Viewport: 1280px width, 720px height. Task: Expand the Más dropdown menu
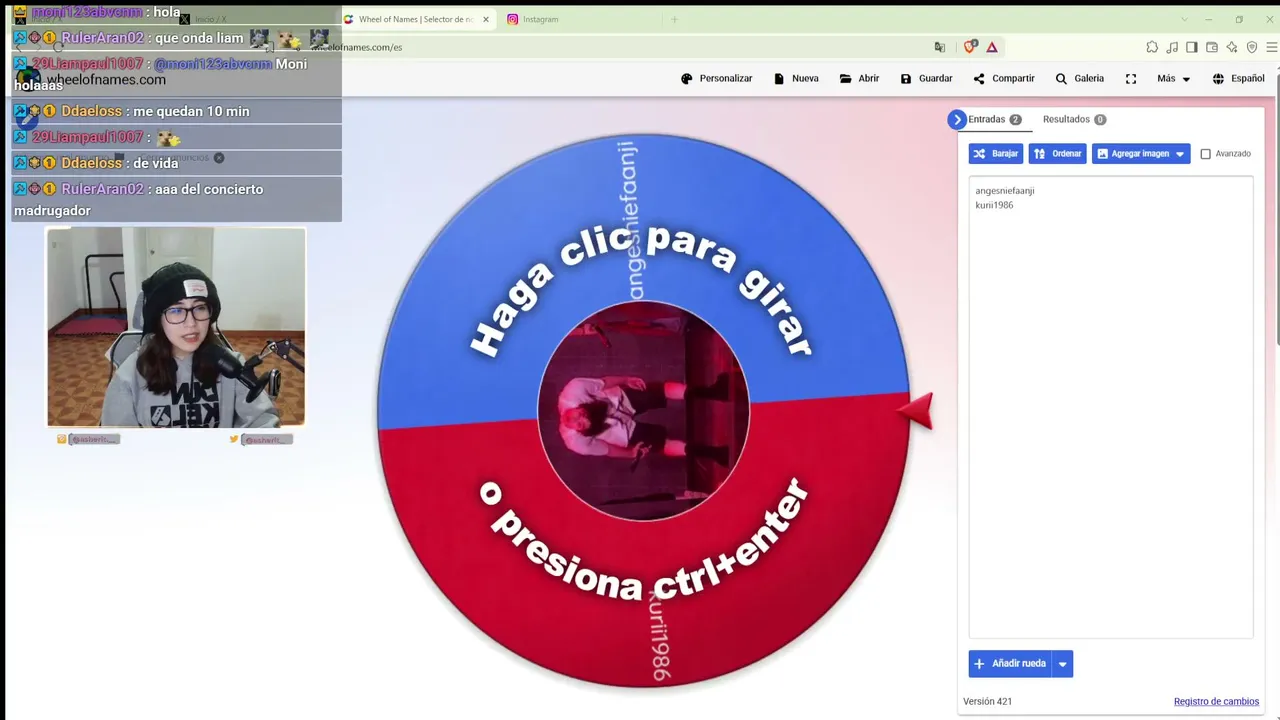1173,79
